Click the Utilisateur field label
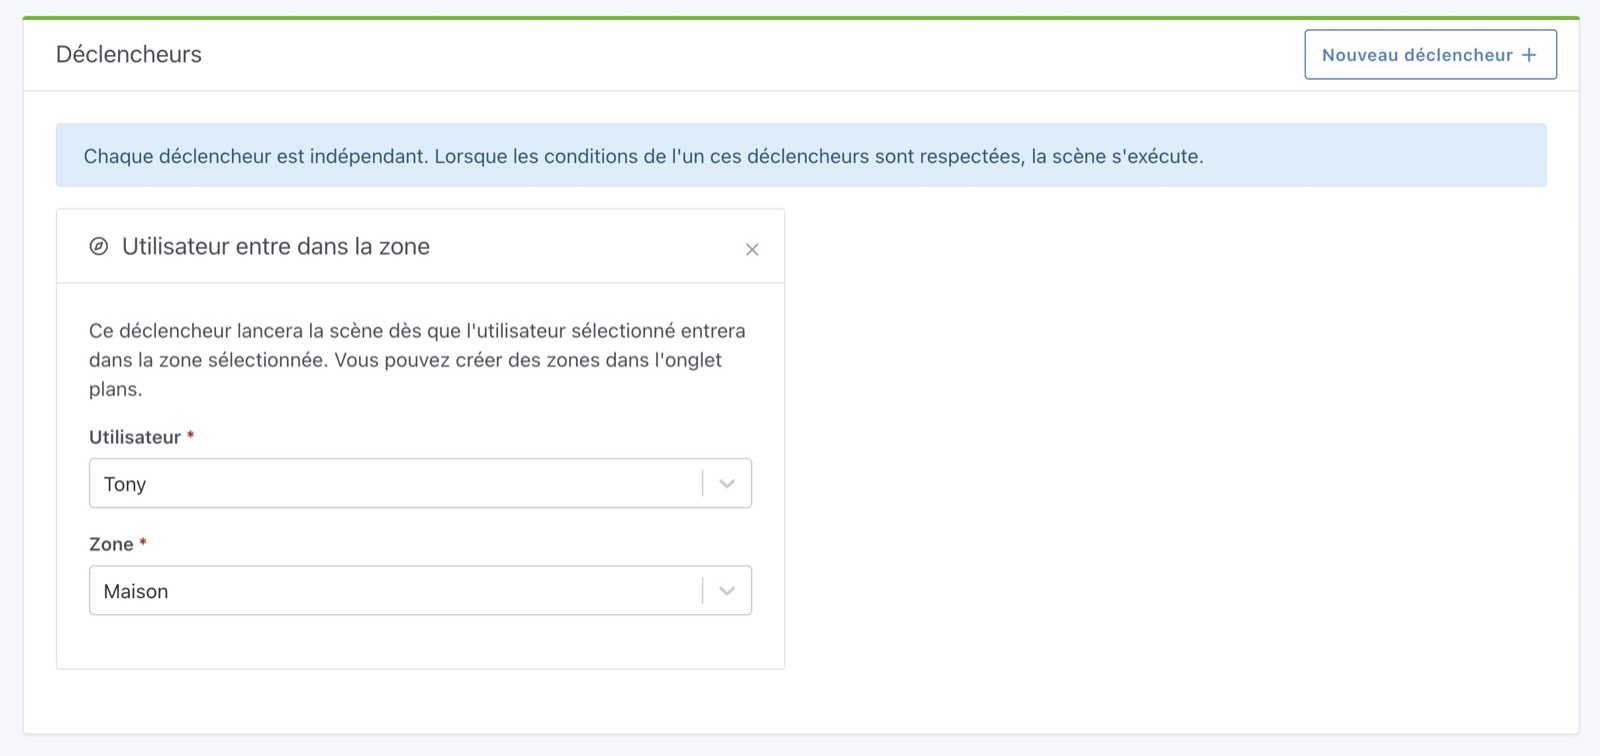The width and height of the screenshot is (1600, 756). pos(135,436)
